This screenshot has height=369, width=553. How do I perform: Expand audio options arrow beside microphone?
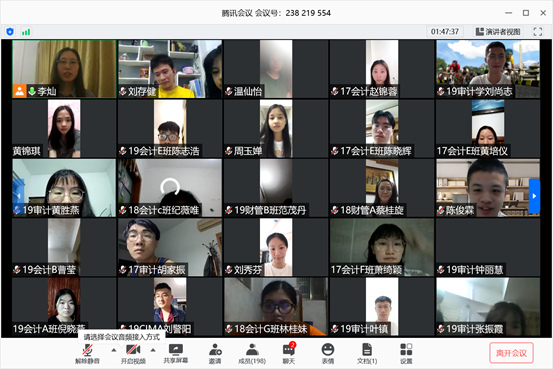click(114, 350)
